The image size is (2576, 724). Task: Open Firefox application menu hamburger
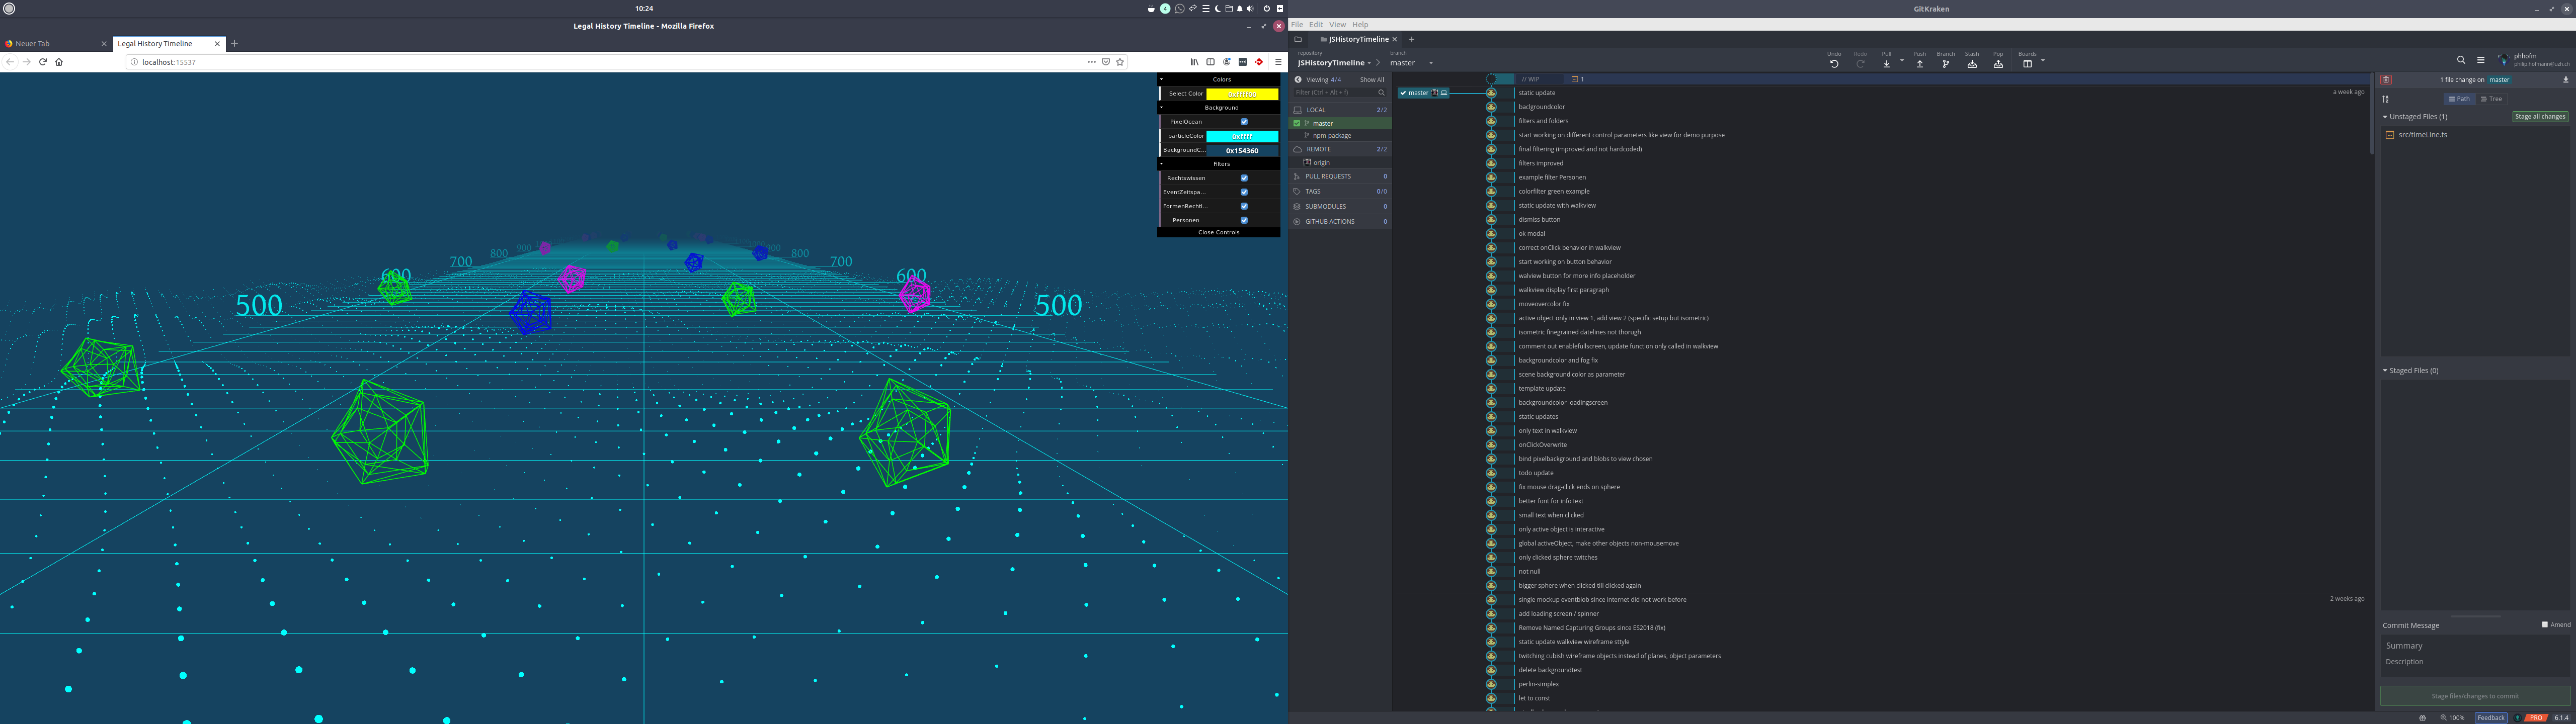(x=1278, y=62)
